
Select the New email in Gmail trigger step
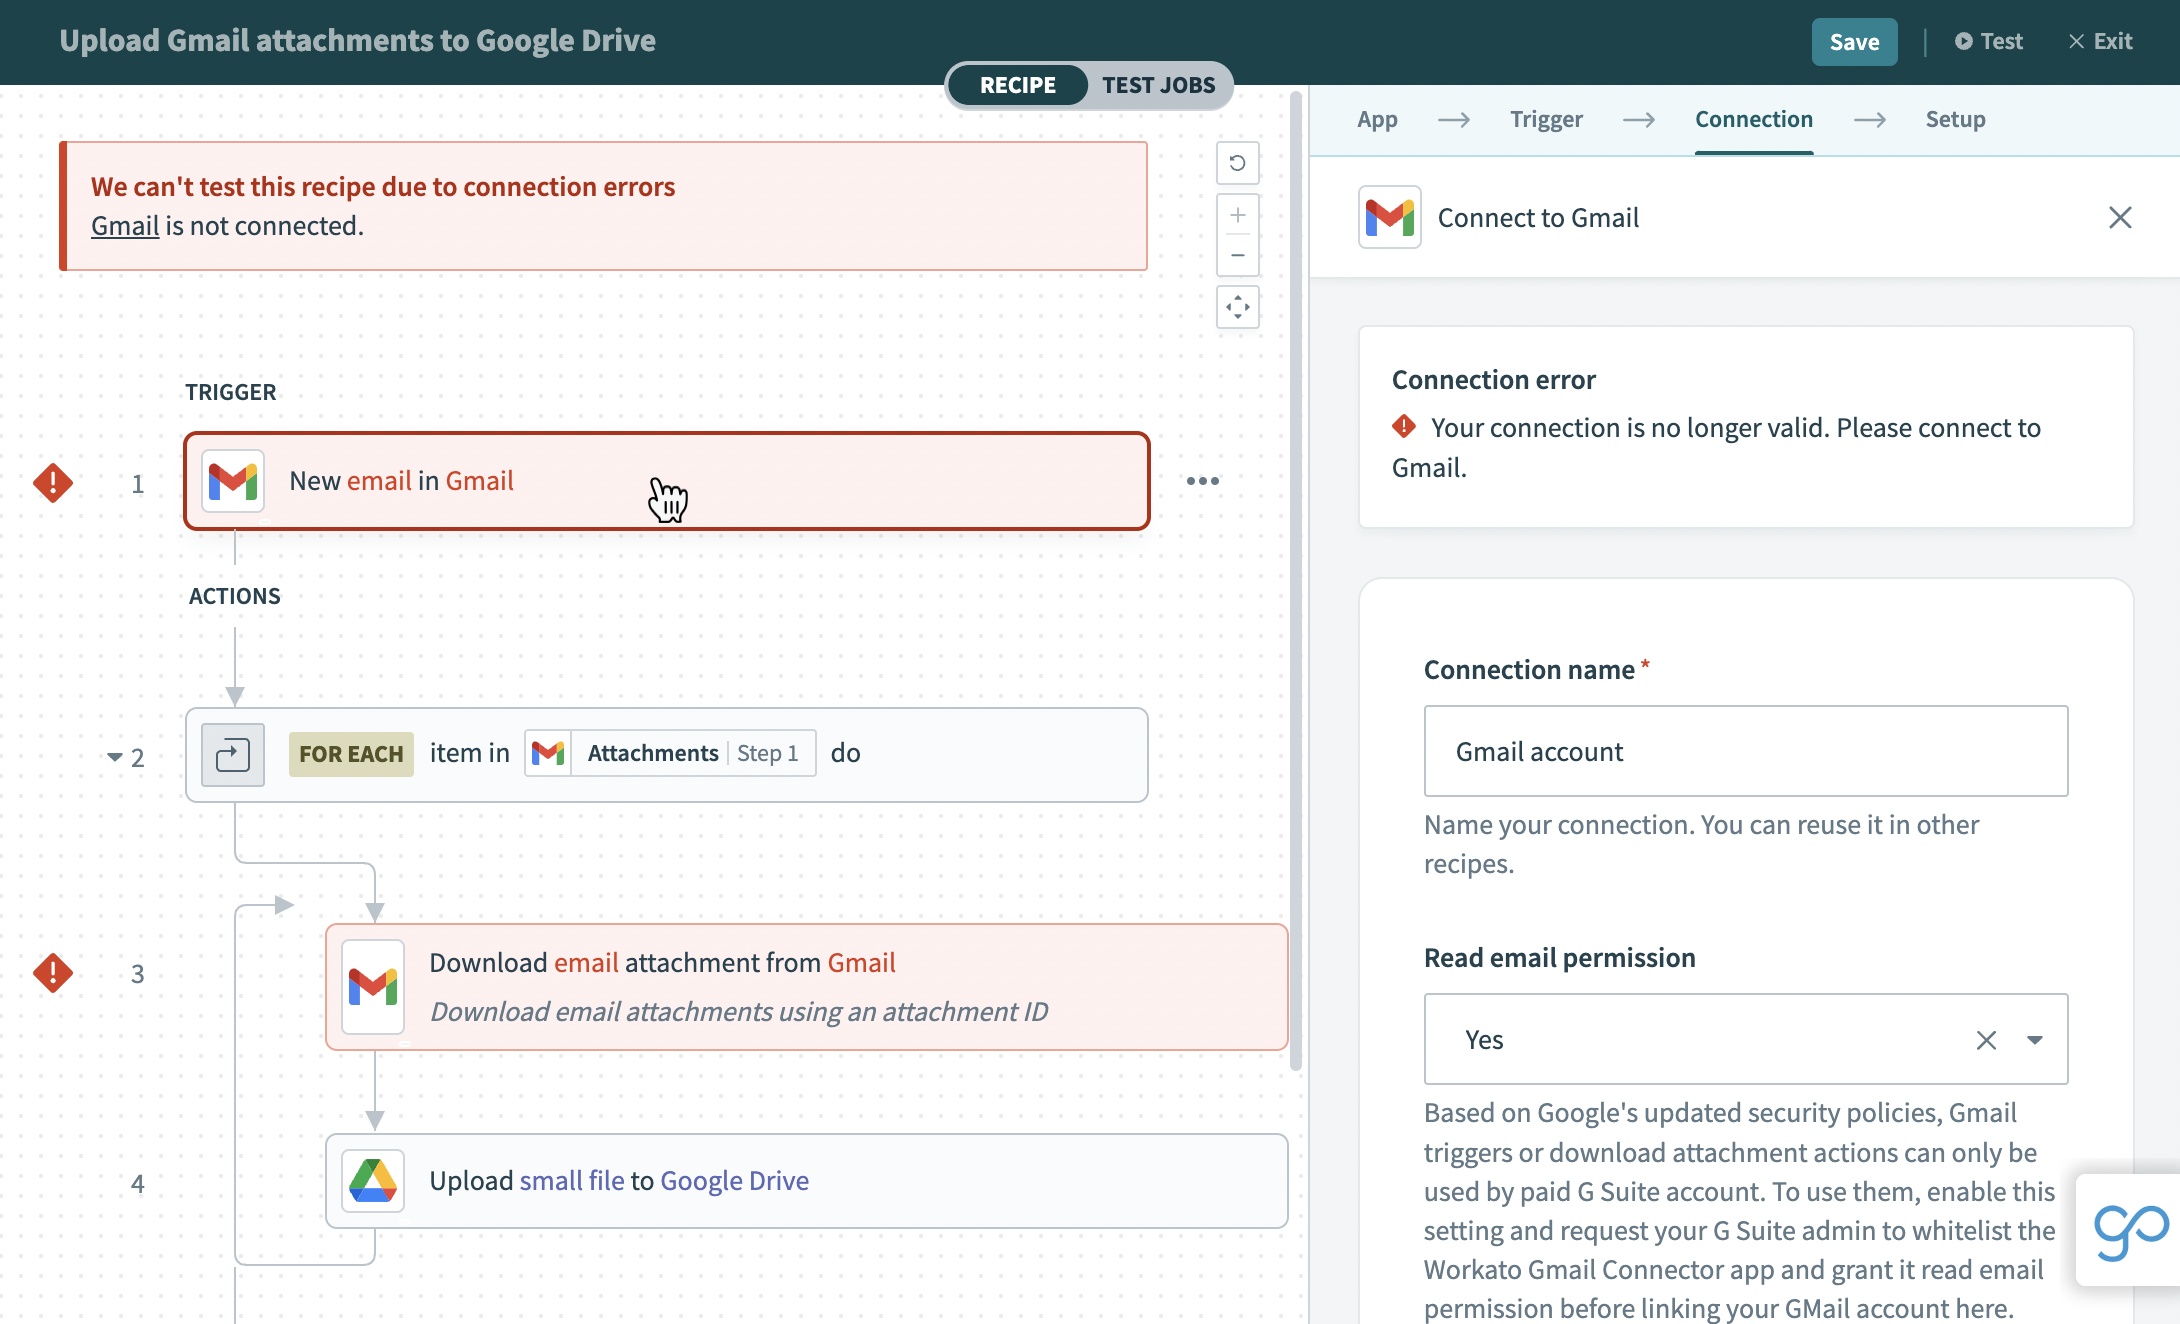tap(667, 481)
